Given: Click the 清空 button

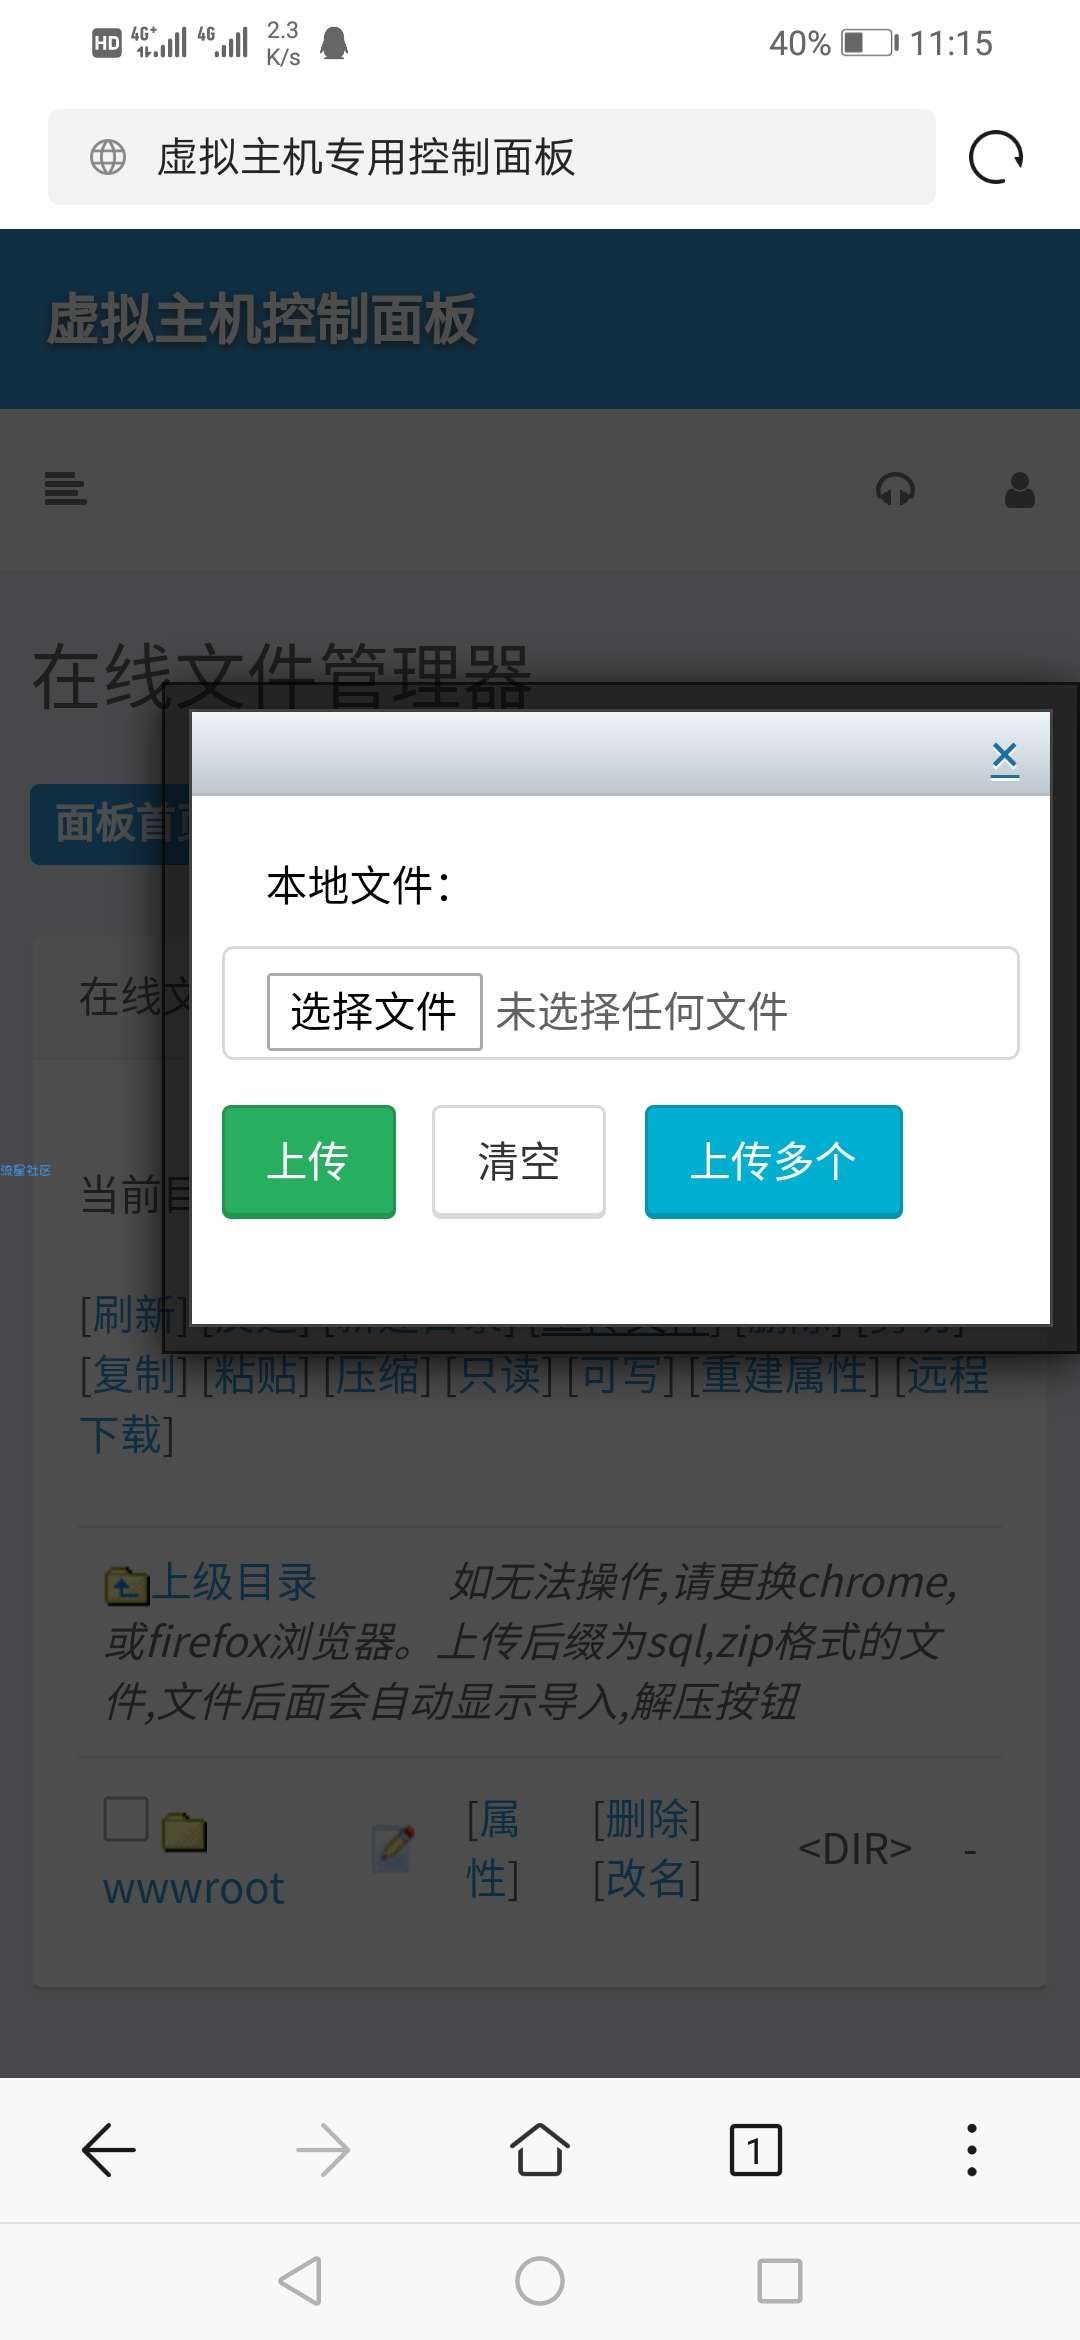Looking at the screenshot, I should (x=518, y=1161).
